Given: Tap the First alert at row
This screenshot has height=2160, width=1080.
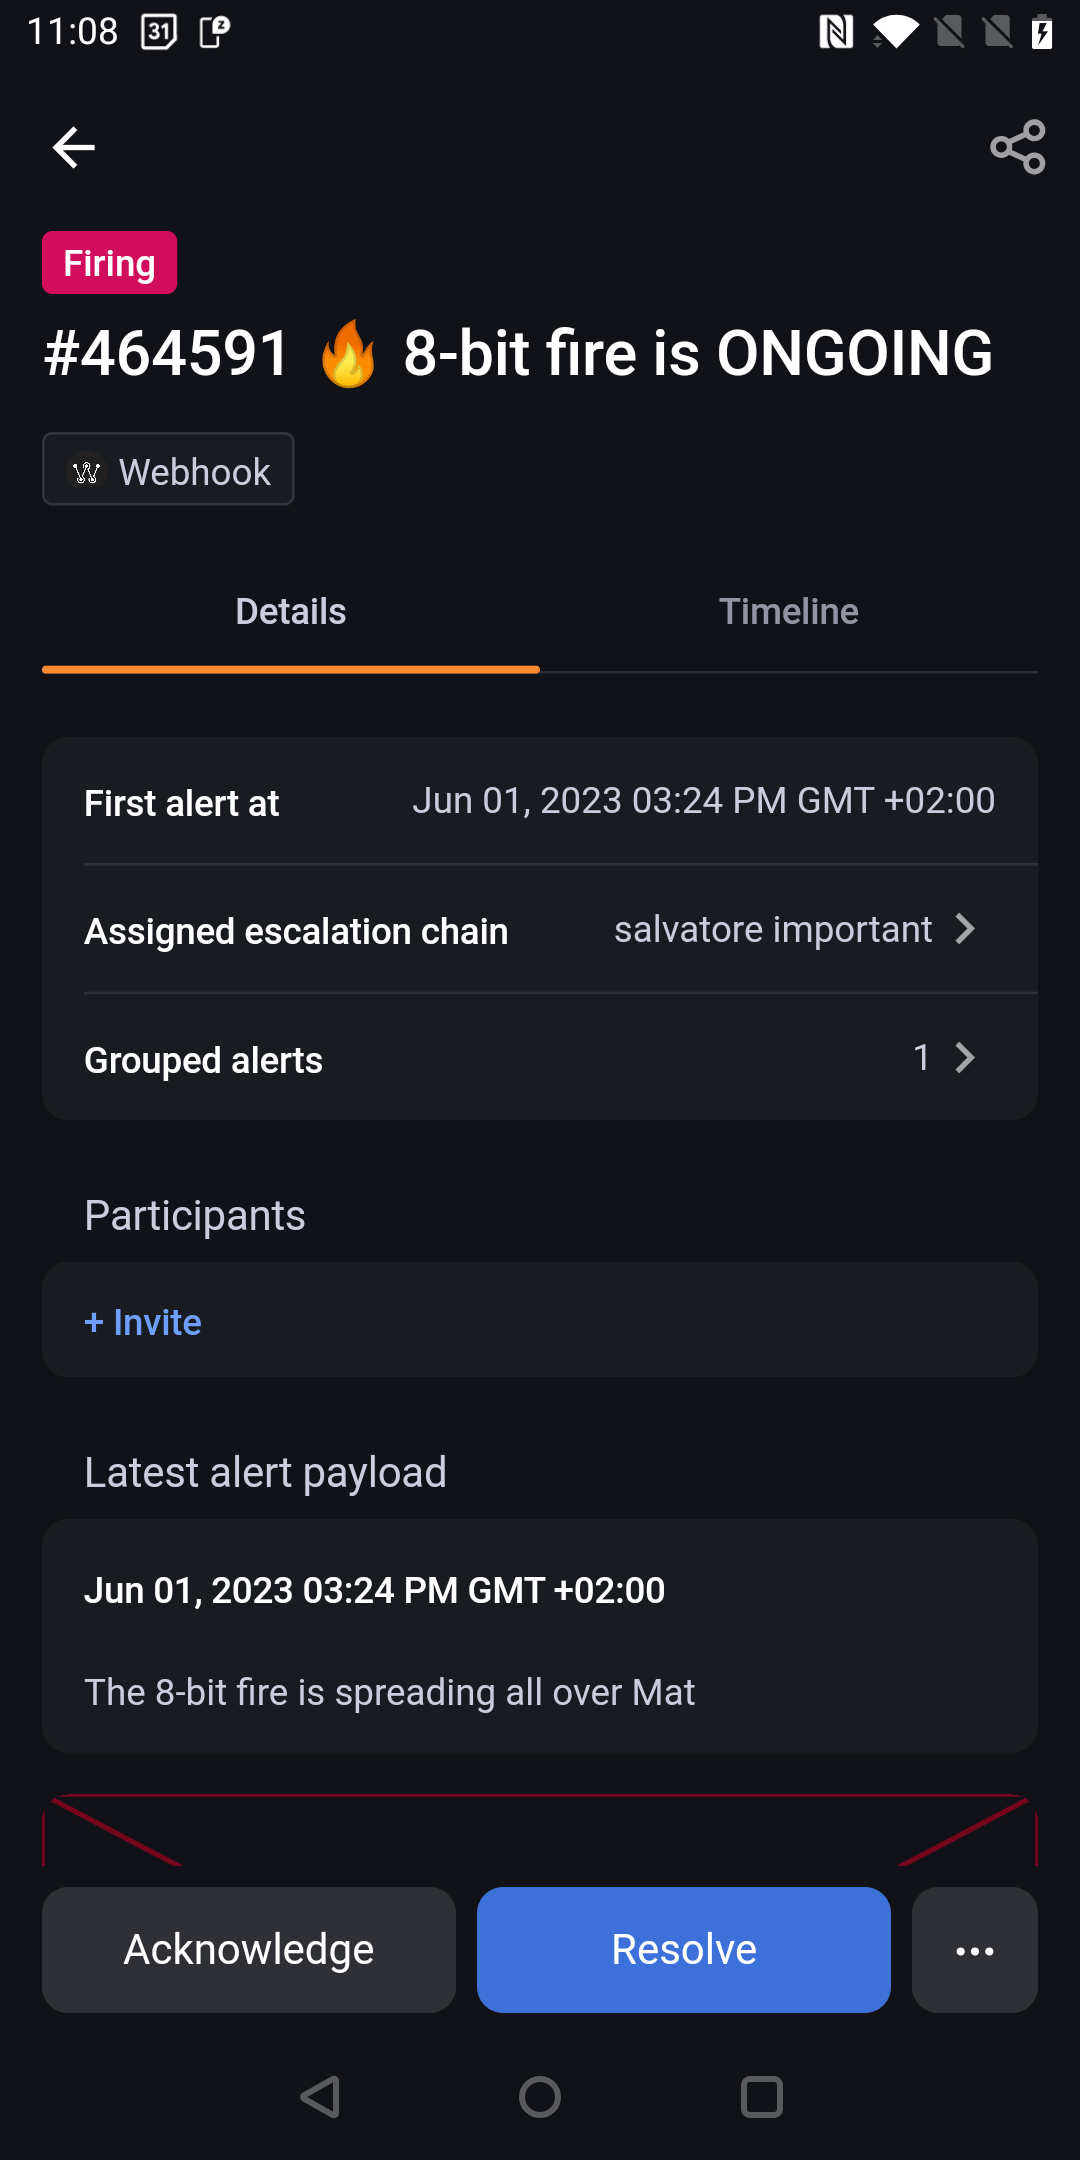Looking at the screenshot, I should point(540,802).
